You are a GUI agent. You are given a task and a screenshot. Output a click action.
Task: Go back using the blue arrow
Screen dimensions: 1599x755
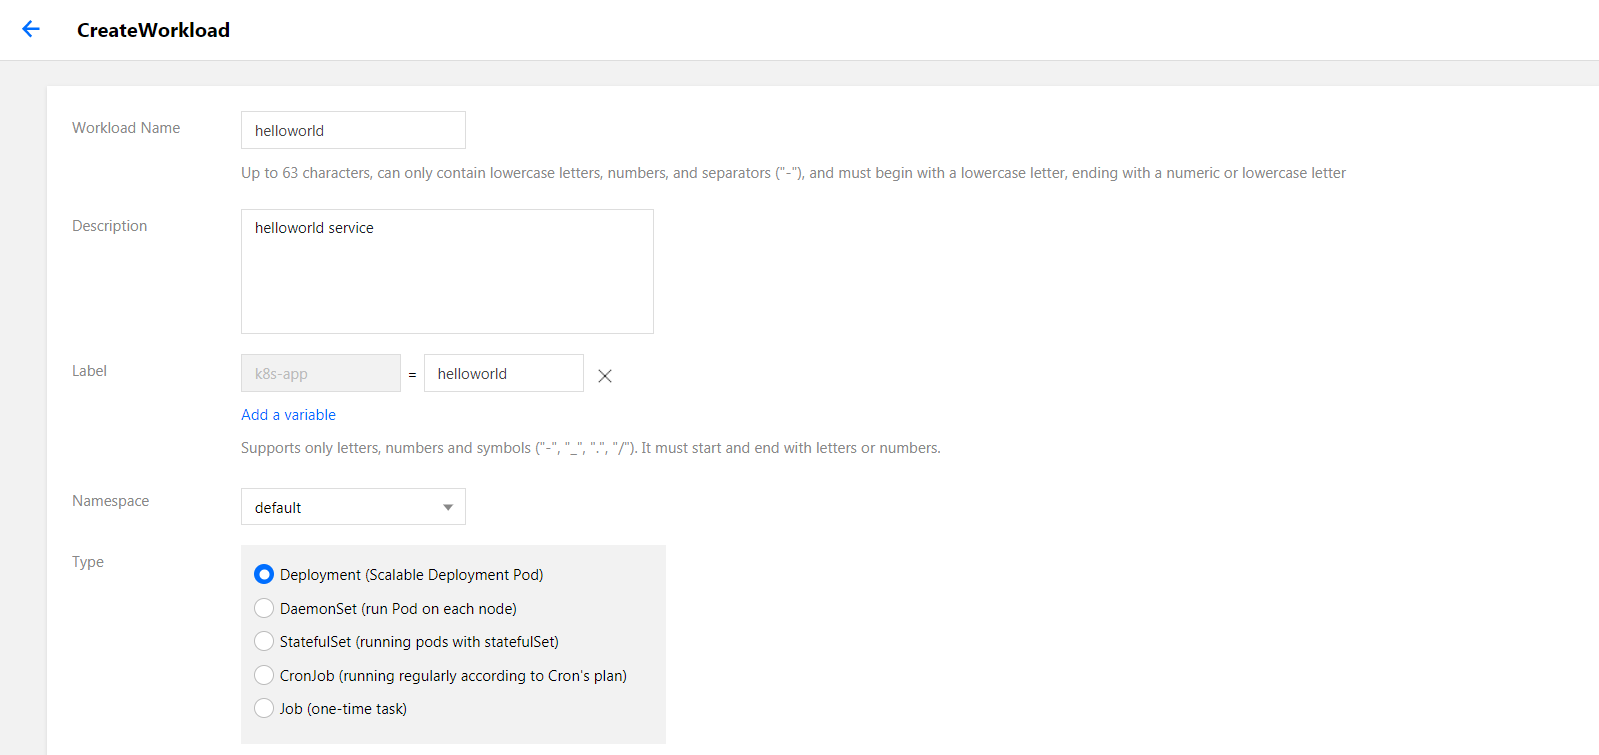tap(31, 29)
